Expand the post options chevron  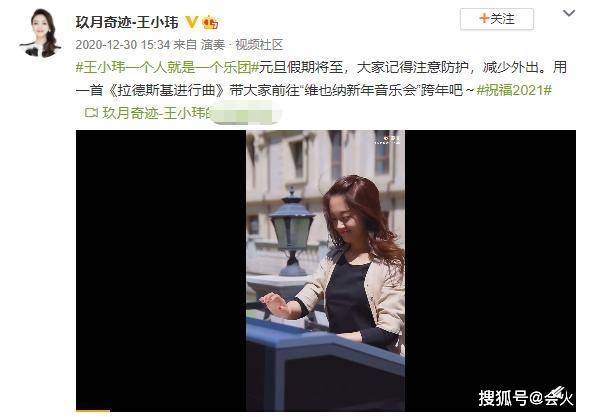pos(569,13)
